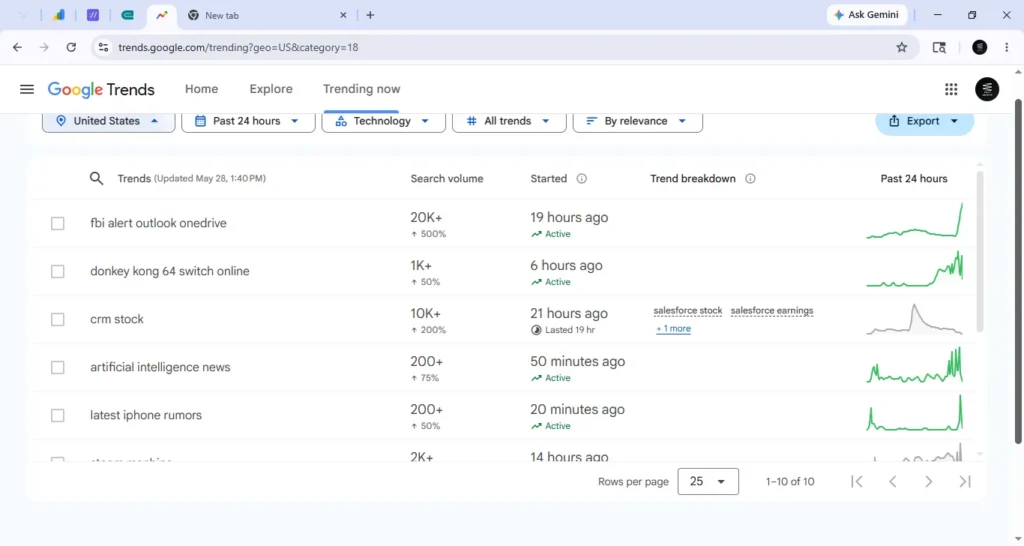Click the info icon next to Started
Image resolution: width=1024 pixels, height=546 pixels.
(x=581, y=179)
